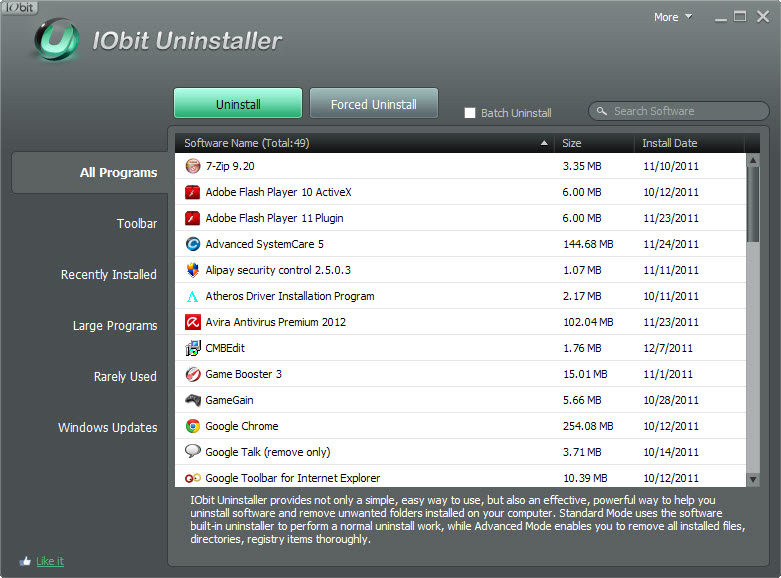Click the Adobe Flash Player 10 ActiveX icon
Viewport: 781px width, 578px height.
(x=193, y=192)
